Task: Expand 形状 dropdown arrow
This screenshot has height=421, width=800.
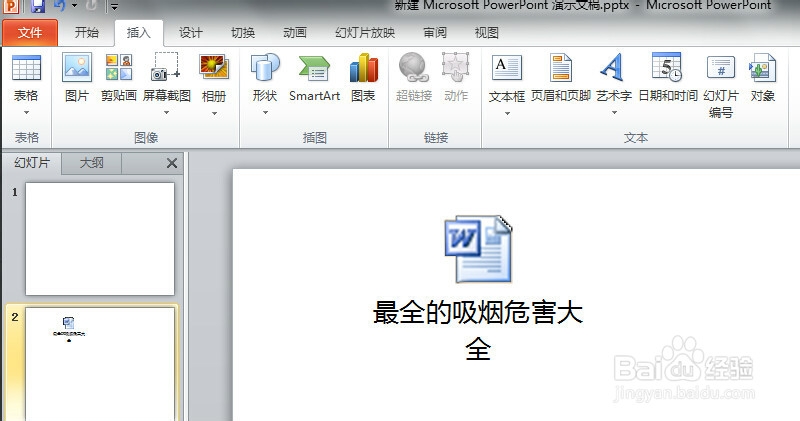Action: pyautogui.click(x=265, y=113)
